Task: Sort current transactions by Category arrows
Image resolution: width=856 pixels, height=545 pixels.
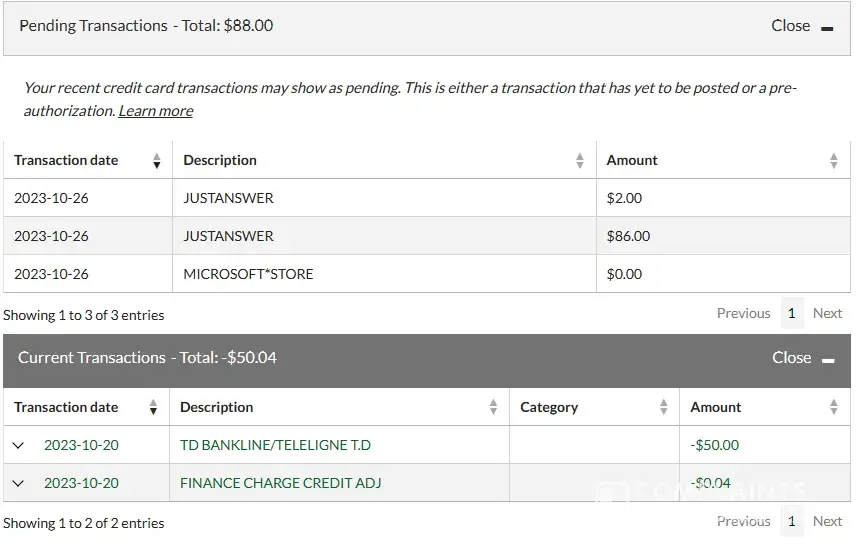Action: 664,408
